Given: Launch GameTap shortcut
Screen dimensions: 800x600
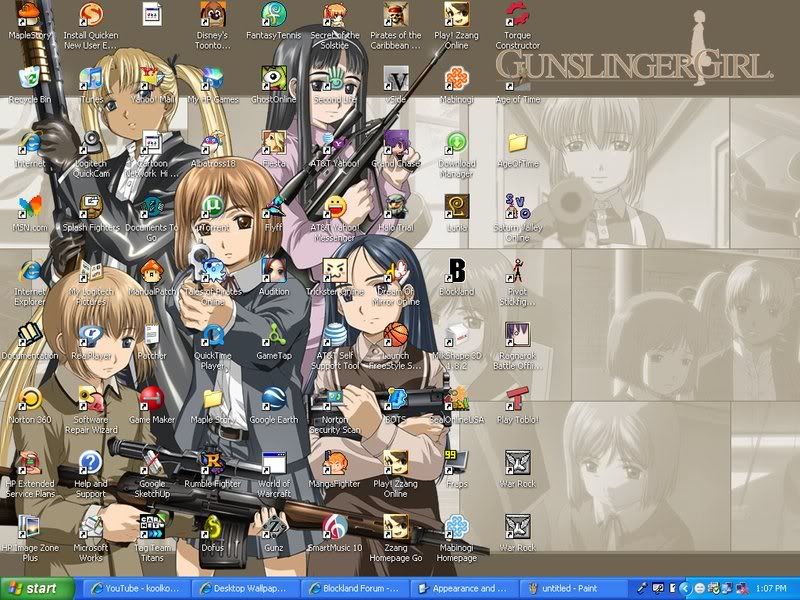Looking at the screenshot, I should coord(274,335).
